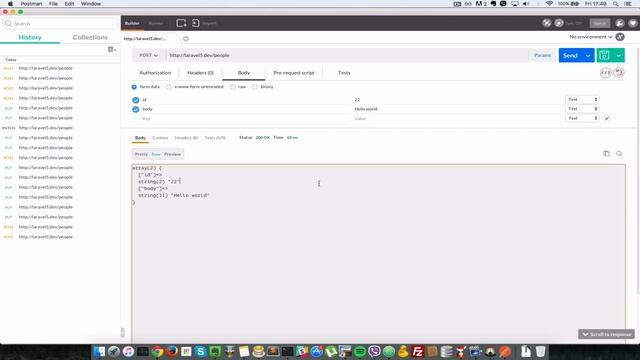Click the new window icon in header
The width and height of the screenshot is (640, 360).
coord(181,23)
